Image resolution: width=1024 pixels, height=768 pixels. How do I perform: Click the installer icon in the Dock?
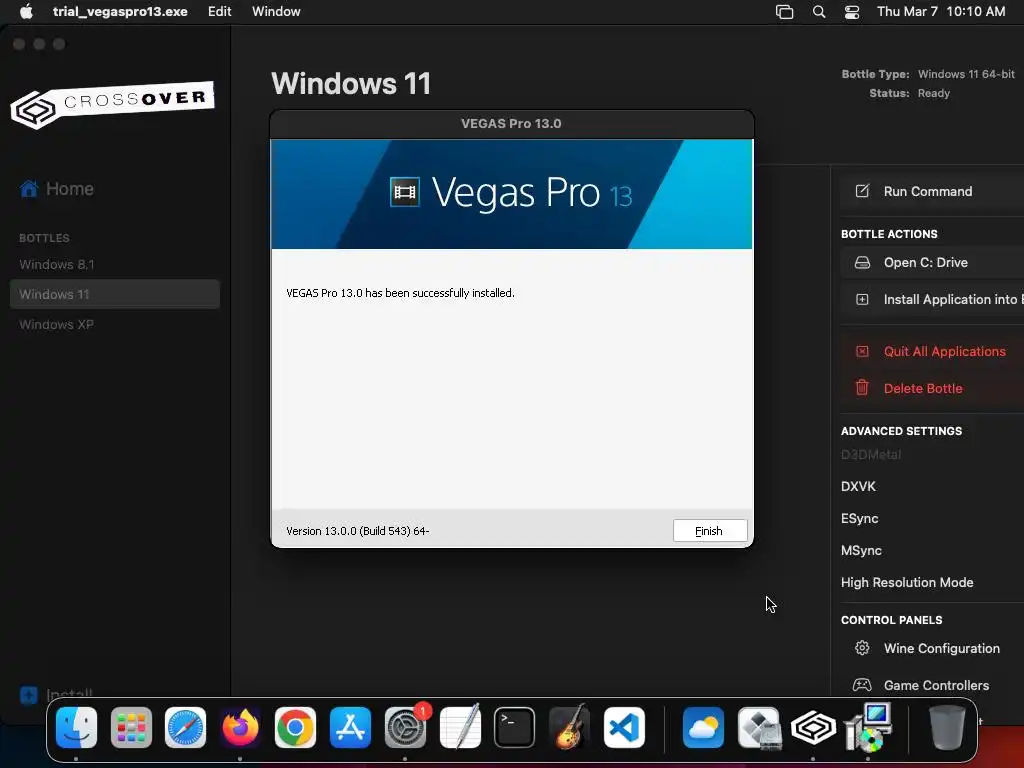coord(869,726)
